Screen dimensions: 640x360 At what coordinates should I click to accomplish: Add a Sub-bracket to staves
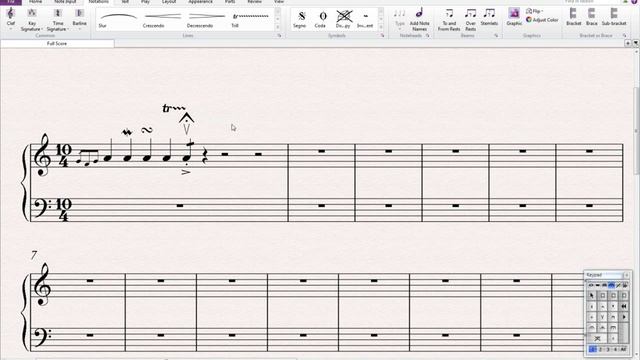[x=614, y=17]
